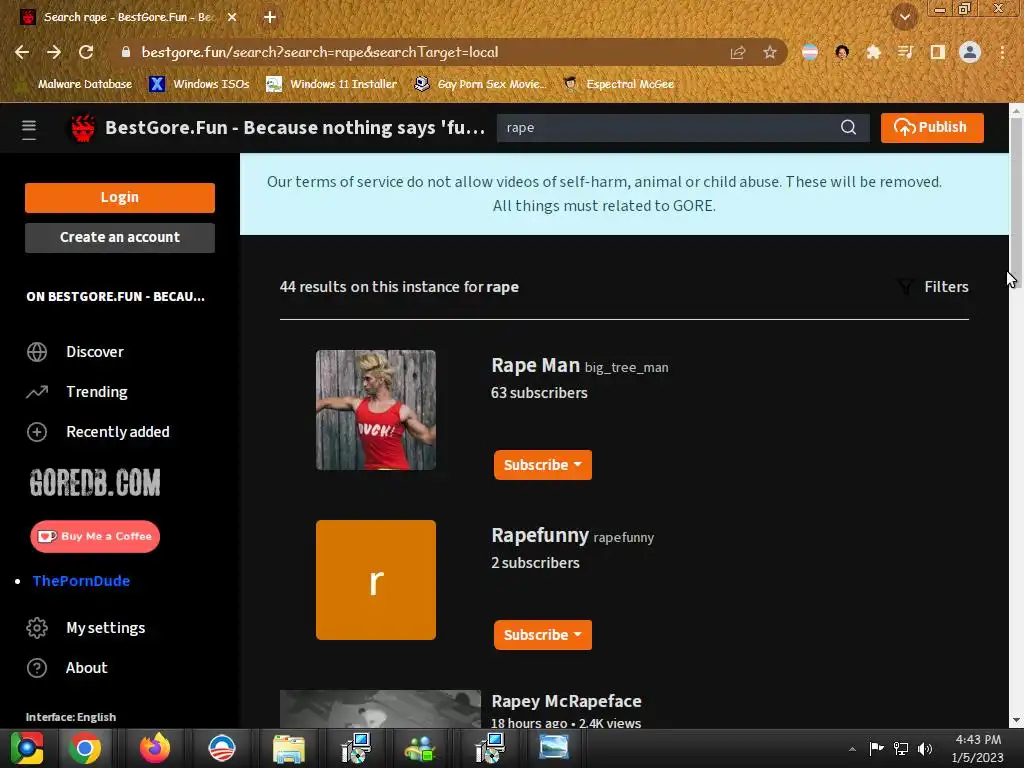This screenshot has height=768, width=1024.
Task: Click the big_tree_man channel avatar
Action: click(x=376, y=409)
